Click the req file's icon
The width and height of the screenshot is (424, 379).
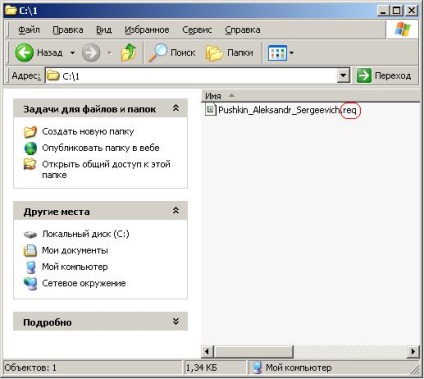click(x=211, y=110)
